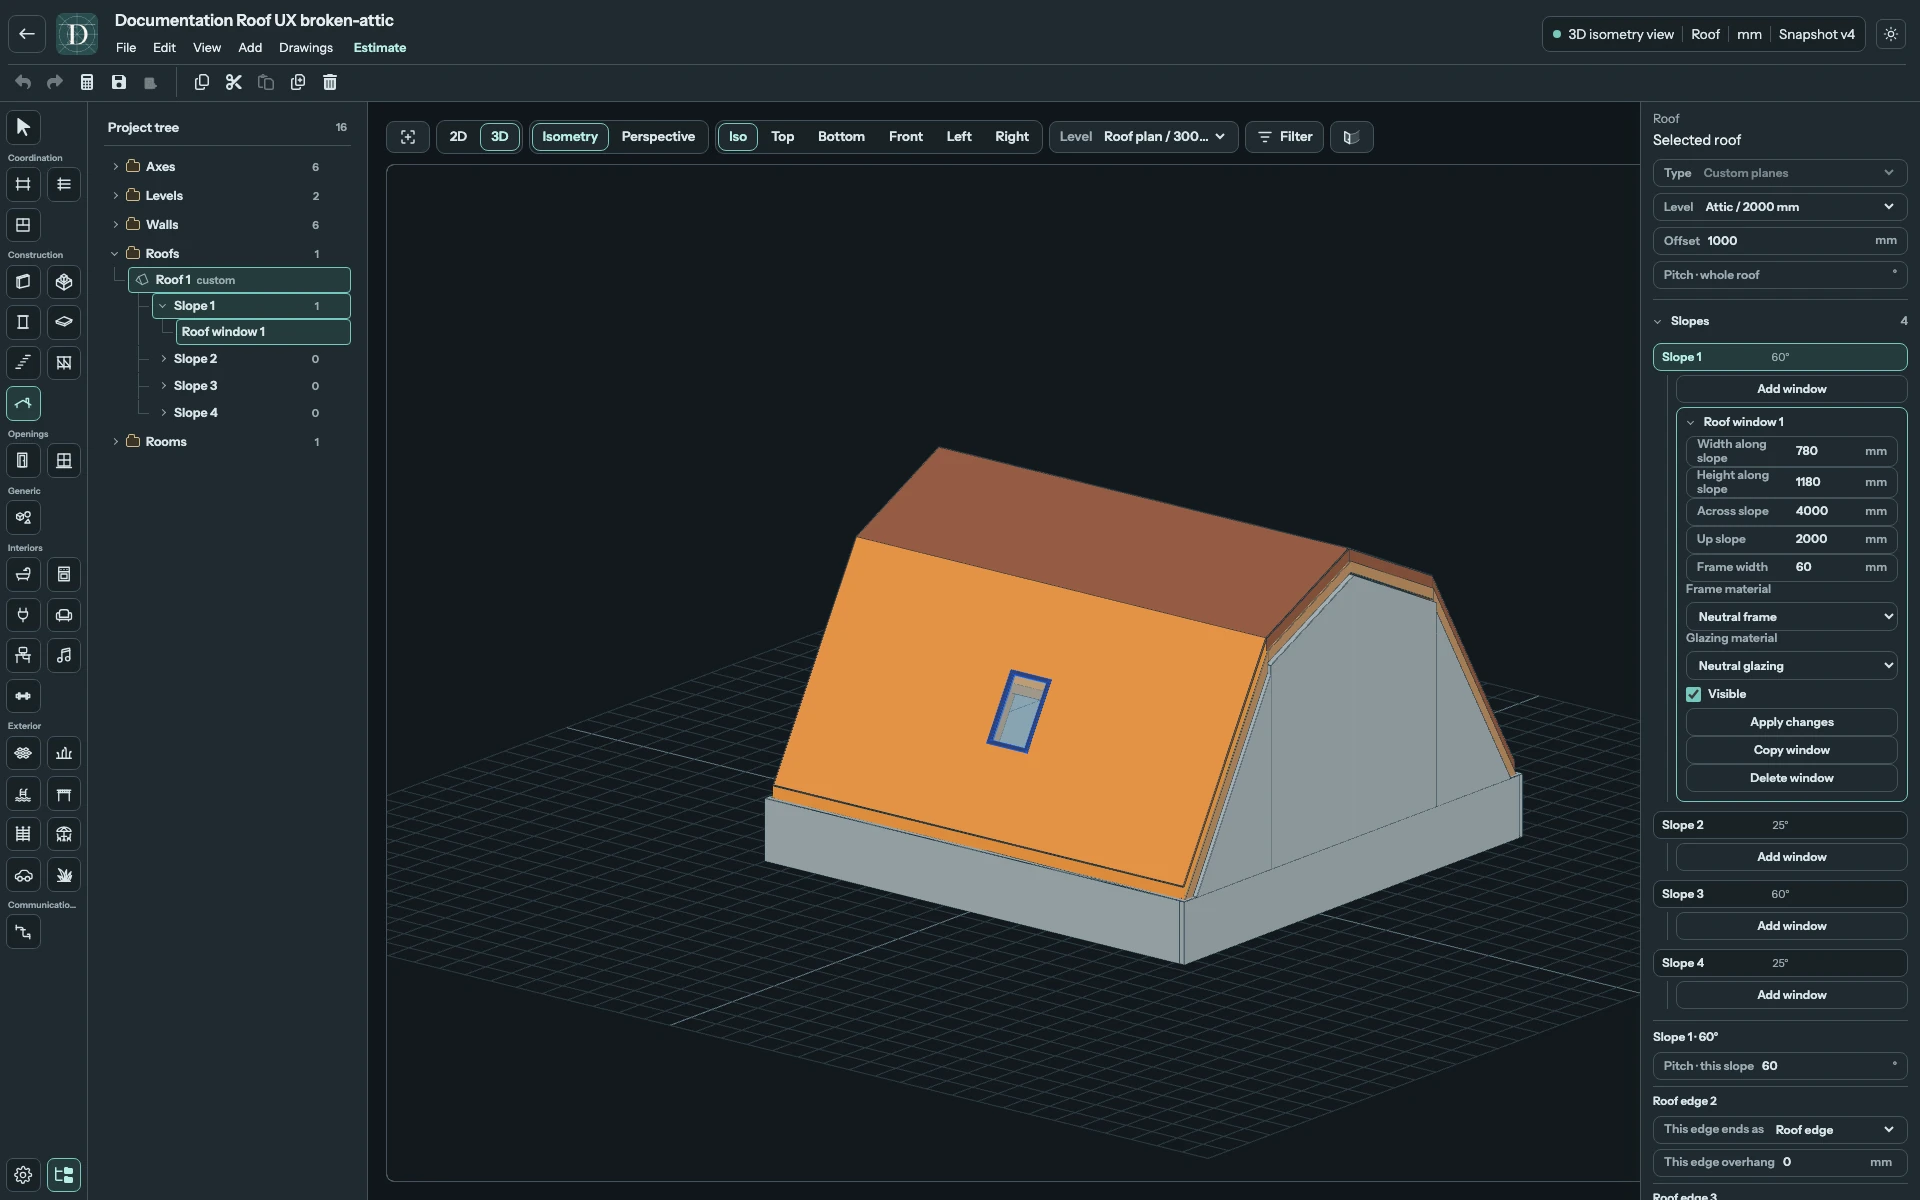Image resolution: width=1920 pixels, height=1200 pixels.
Task: Click Apply changes button
Action: point(1791,722)
